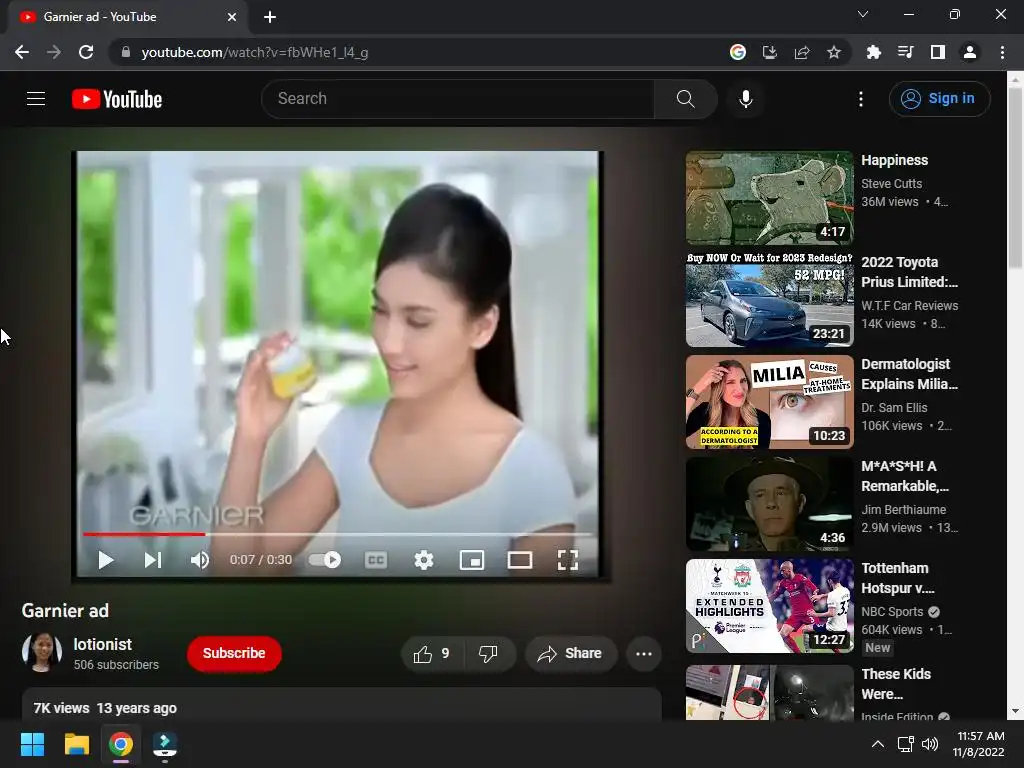Select the Garnier ad - YouTube tab

127,17
